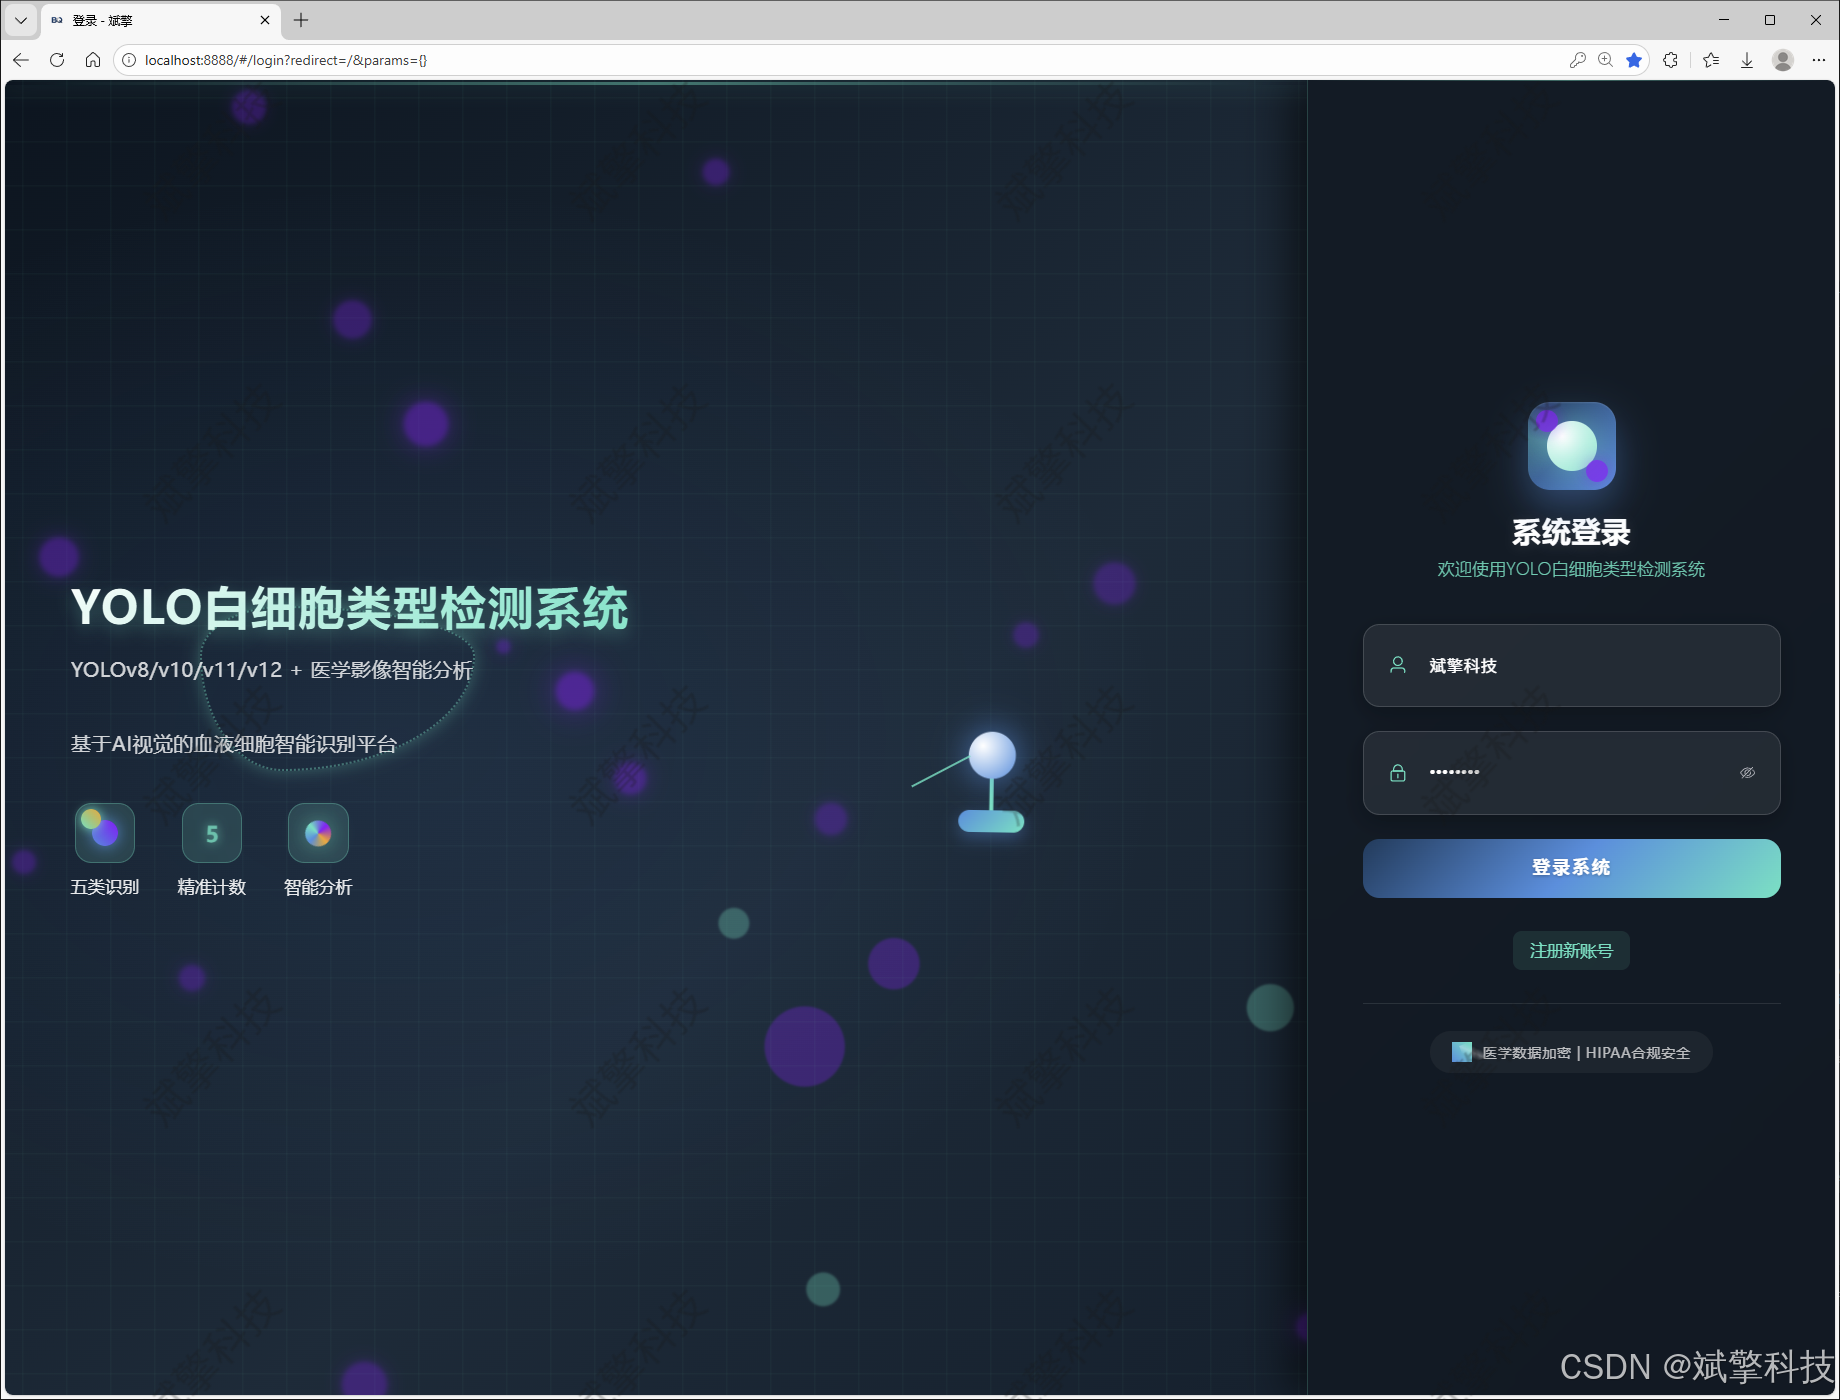Open saved passwords key icon
This screenshot has width=1840, height=1400.
pyautogui.click(x=1578, y=60)
